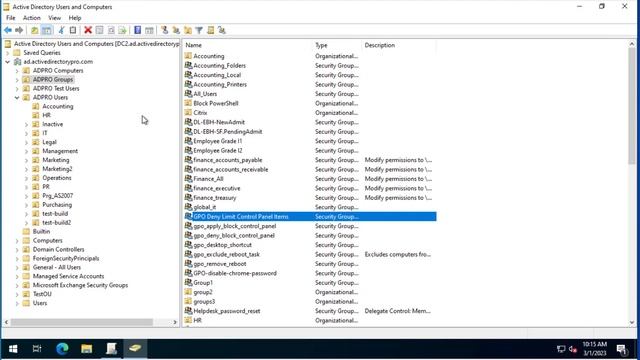Expand the Microsoft Exchange Security Groups node

pos(17,286)
